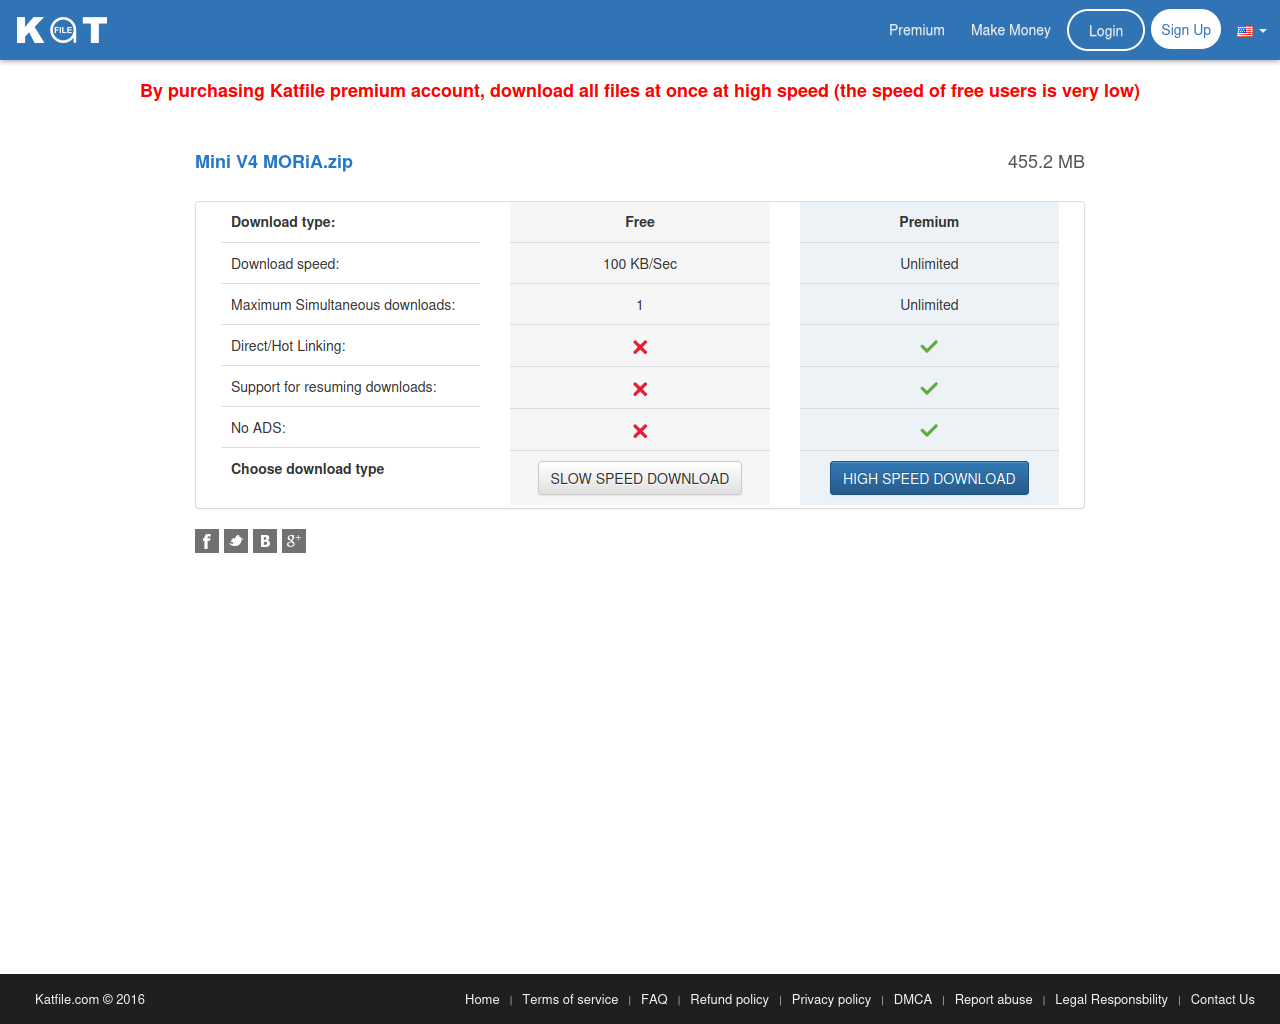
Task: Share via the B social icon
Action: [265, 541]
